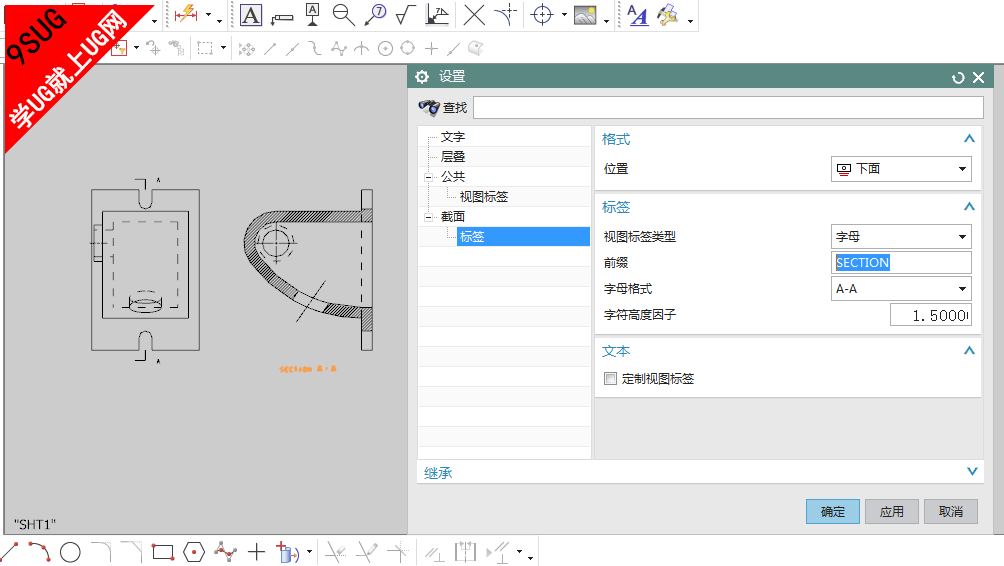The width and height of the screenshot is (1004, 566).
Task: Click the "SHT1" sheet label
Action: click(35, 524)
